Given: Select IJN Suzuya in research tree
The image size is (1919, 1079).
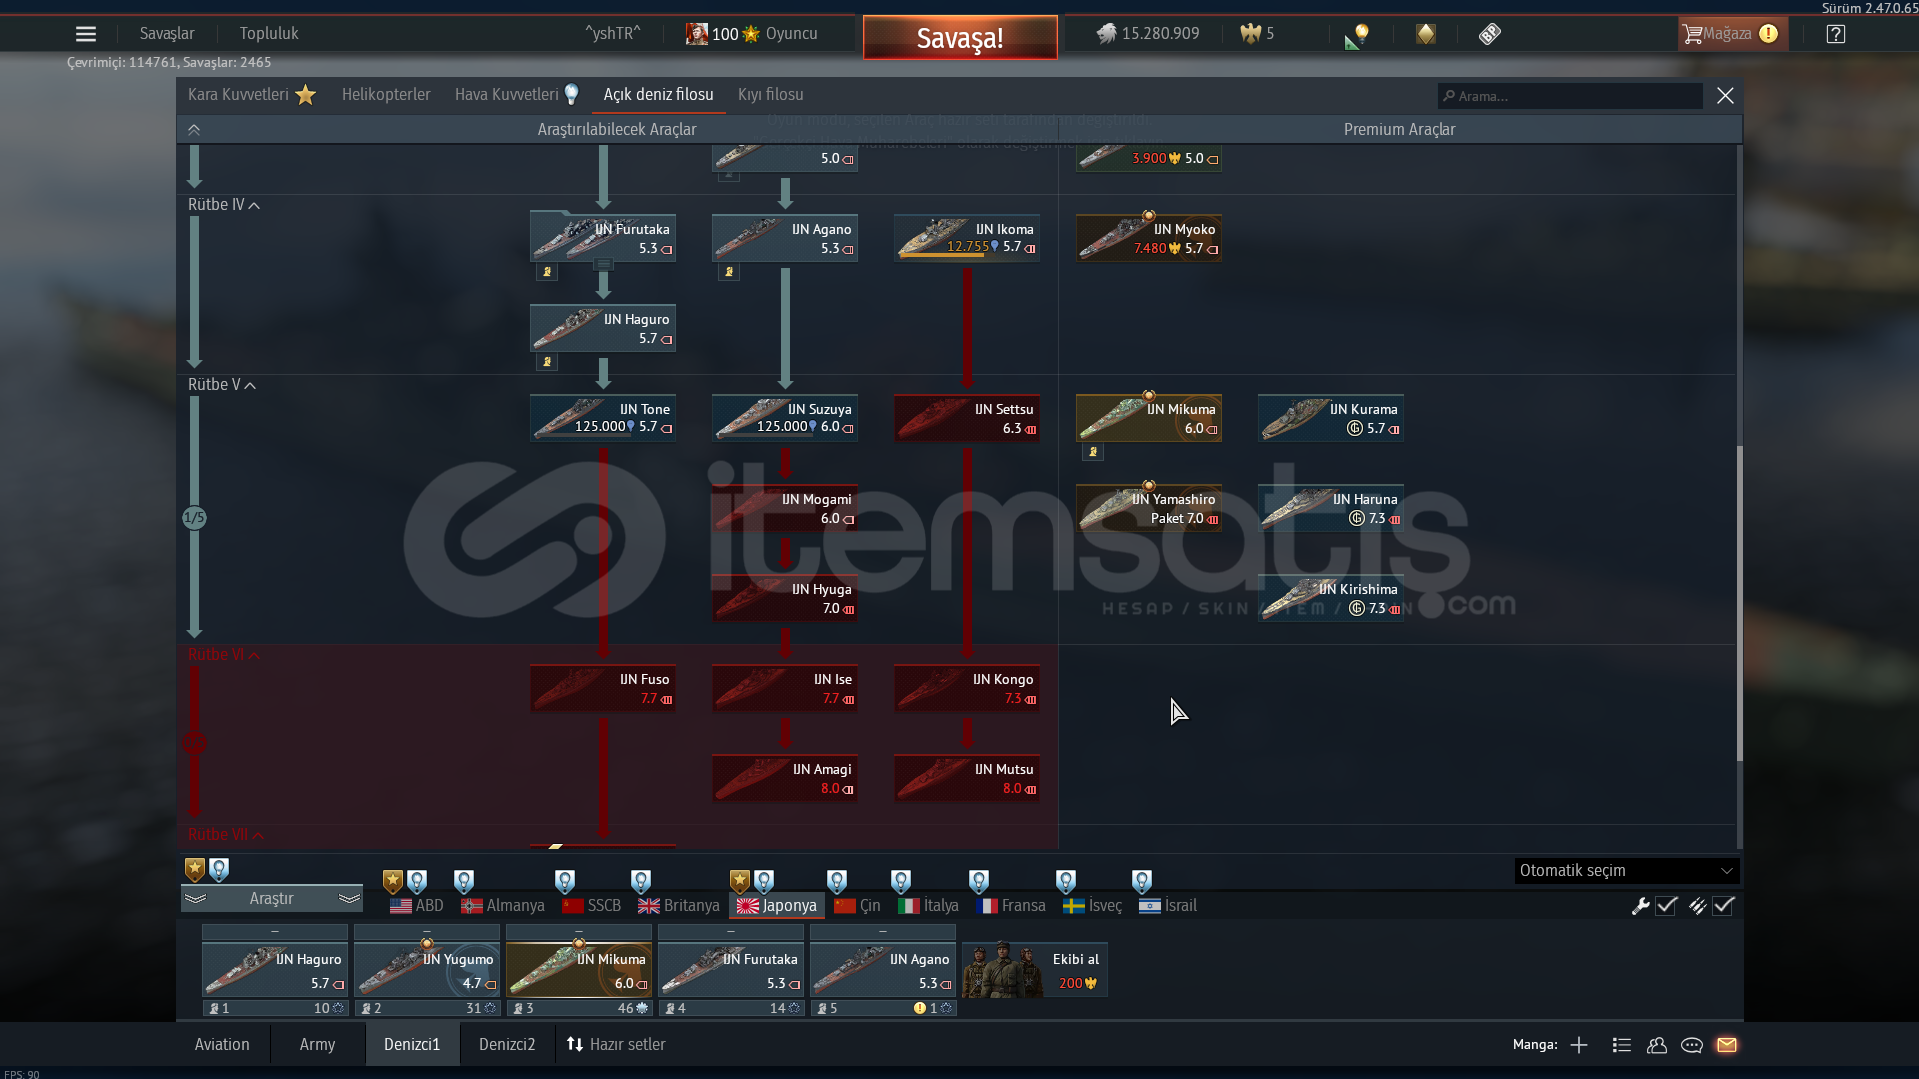Looking at the screenshot, I should pyautogui.click(x=785, y=418).
